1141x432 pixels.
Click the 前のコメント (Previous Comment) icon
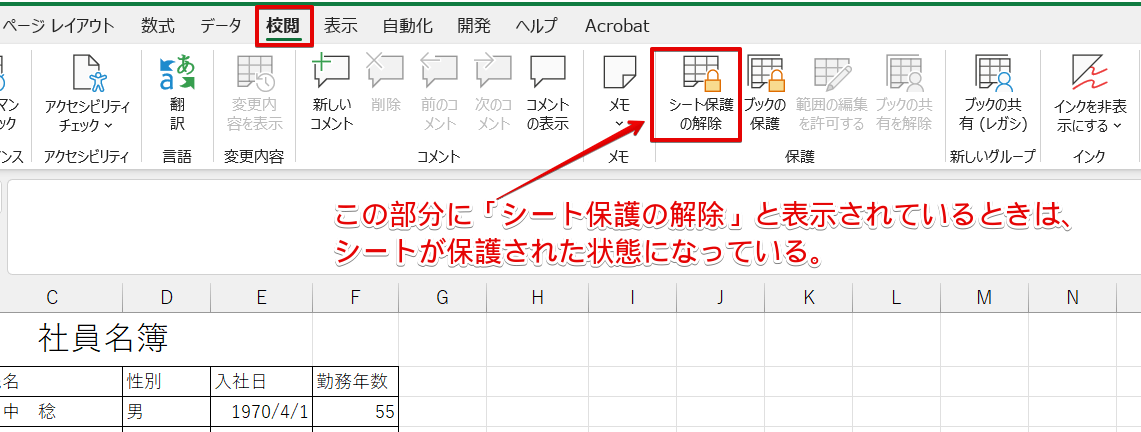[439, 93]
